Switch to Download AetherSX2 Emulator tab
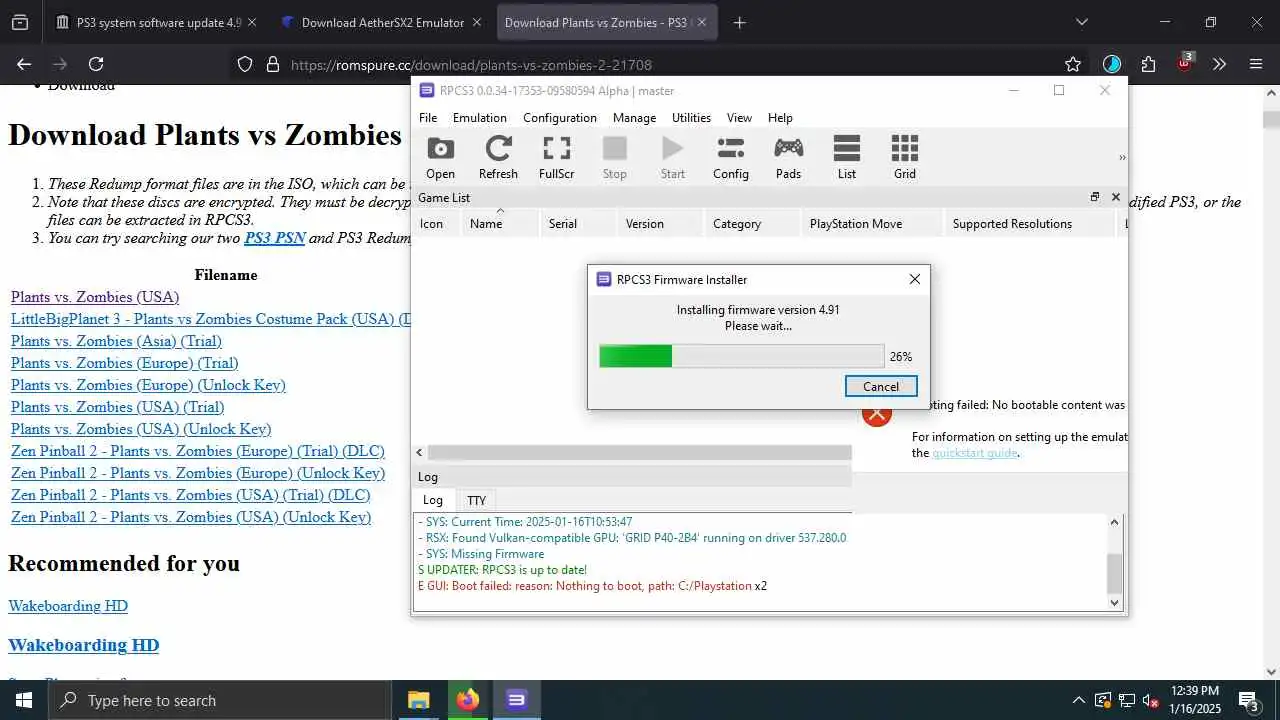Screen dimensions: 1280x720 [382, 22]
